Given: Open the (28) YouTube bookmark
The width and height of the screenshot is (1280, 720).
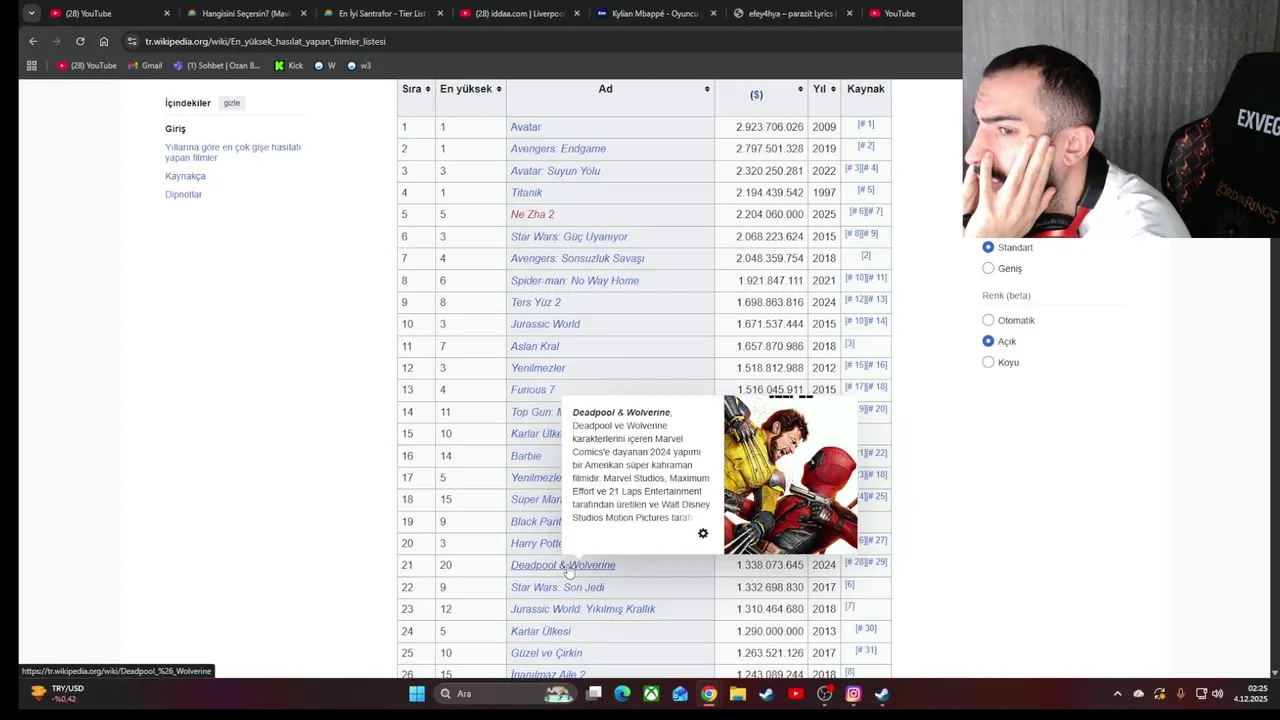Looking at the screenshot, I should pyautogui.click(x=87, y=66).
